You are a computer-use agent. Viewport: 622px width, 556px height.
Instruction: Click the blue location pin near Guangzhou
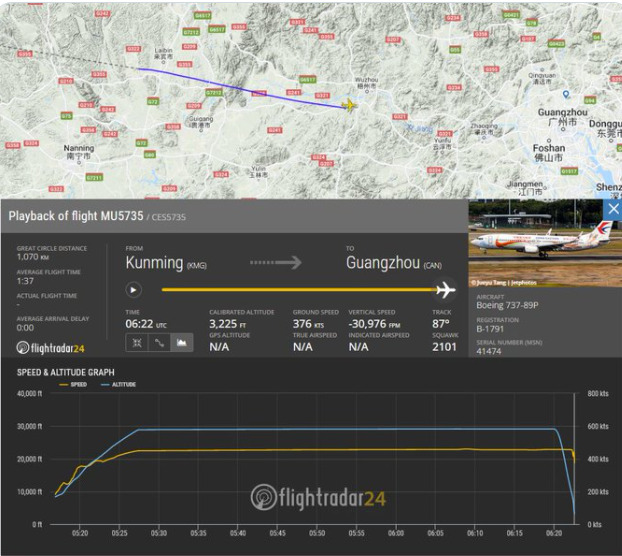tap(566, 94)
